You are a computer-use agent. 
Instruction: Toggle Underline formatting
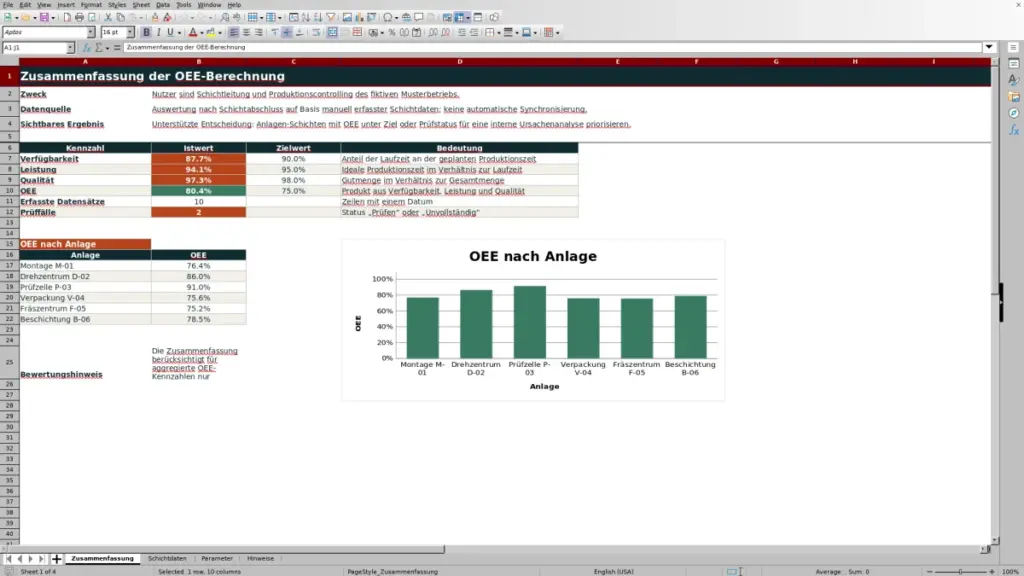pyautogui.click(x=170, y=33)
